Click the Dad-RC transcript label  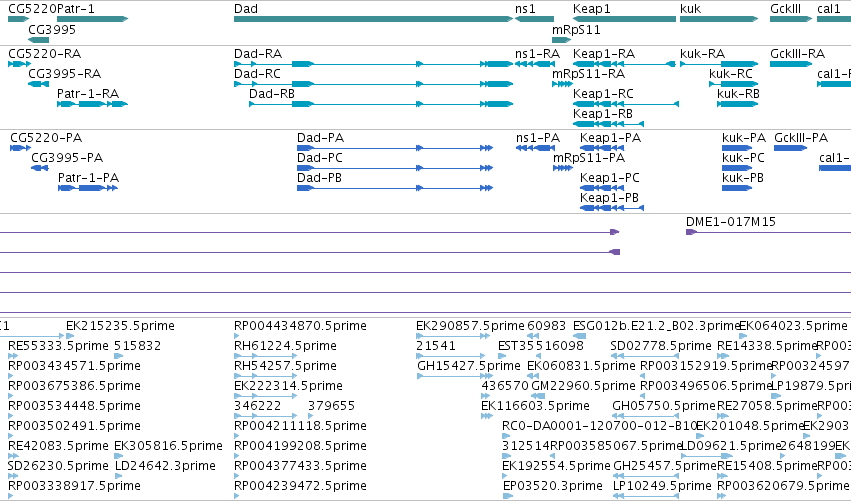257,73
